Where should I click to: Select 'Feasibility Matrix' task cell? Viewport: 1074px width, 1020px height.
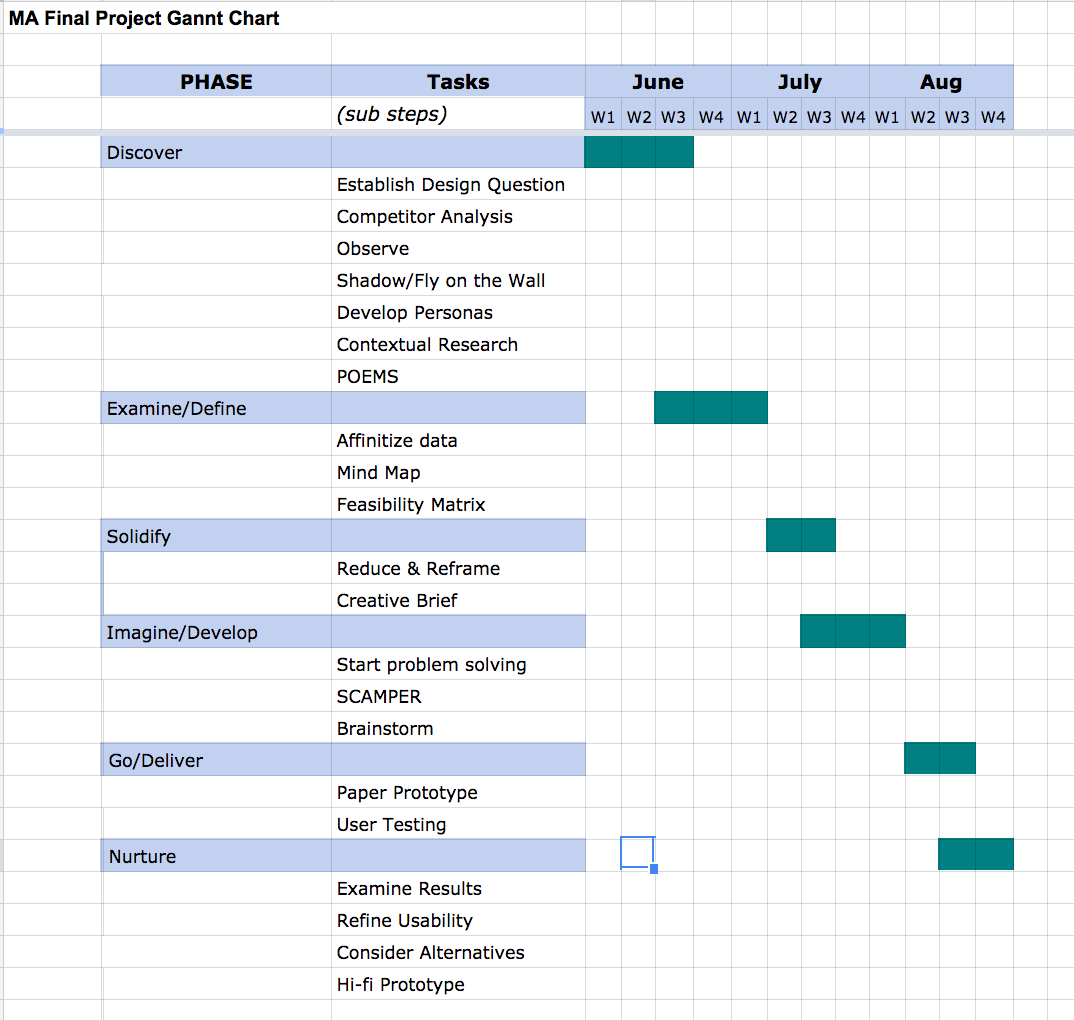click(x=458, y=504)
